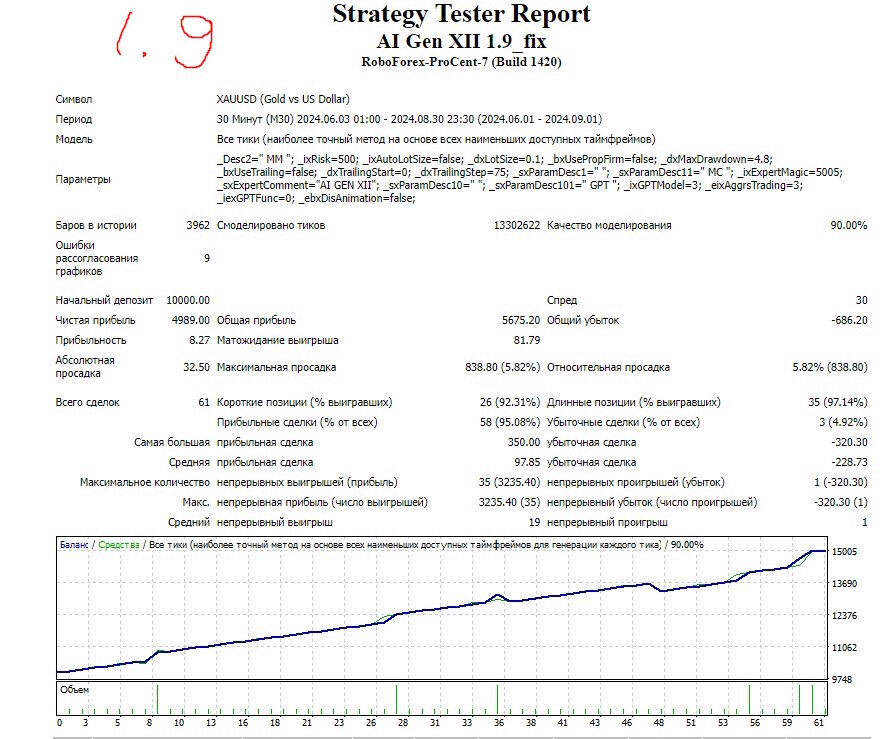Click the initial deposit value 10000.00
The width and height of the screenshot is (884, 739).
pyautogui.click(x=188, y=300)
